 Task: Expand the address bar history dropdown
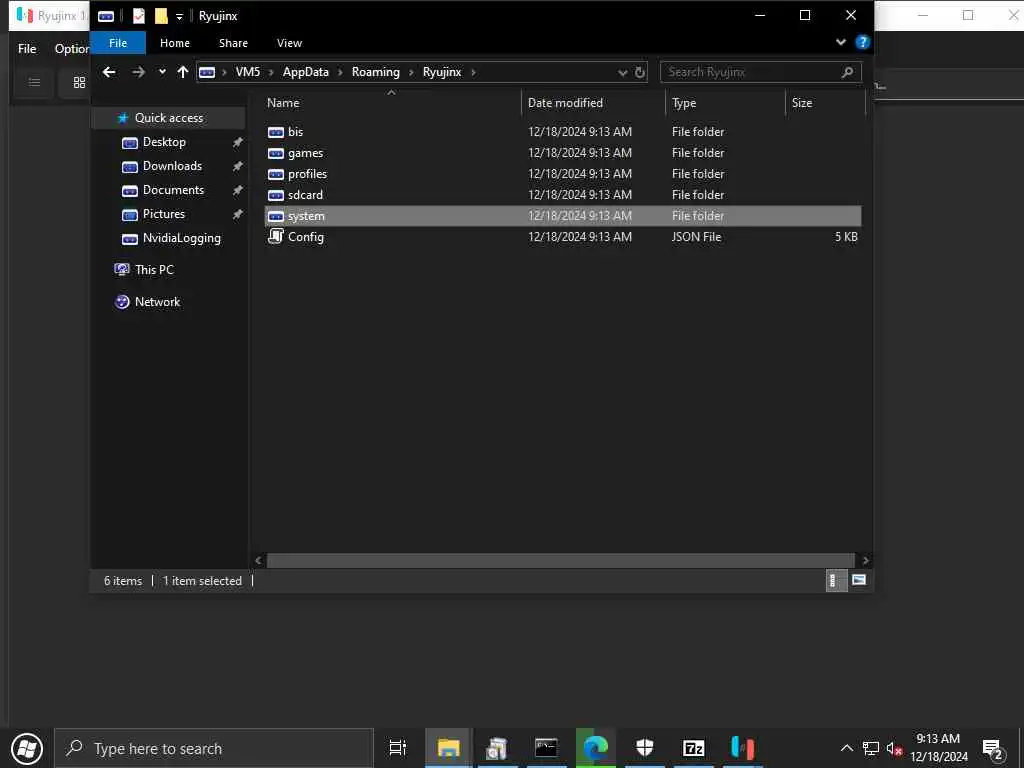point(622,72)
